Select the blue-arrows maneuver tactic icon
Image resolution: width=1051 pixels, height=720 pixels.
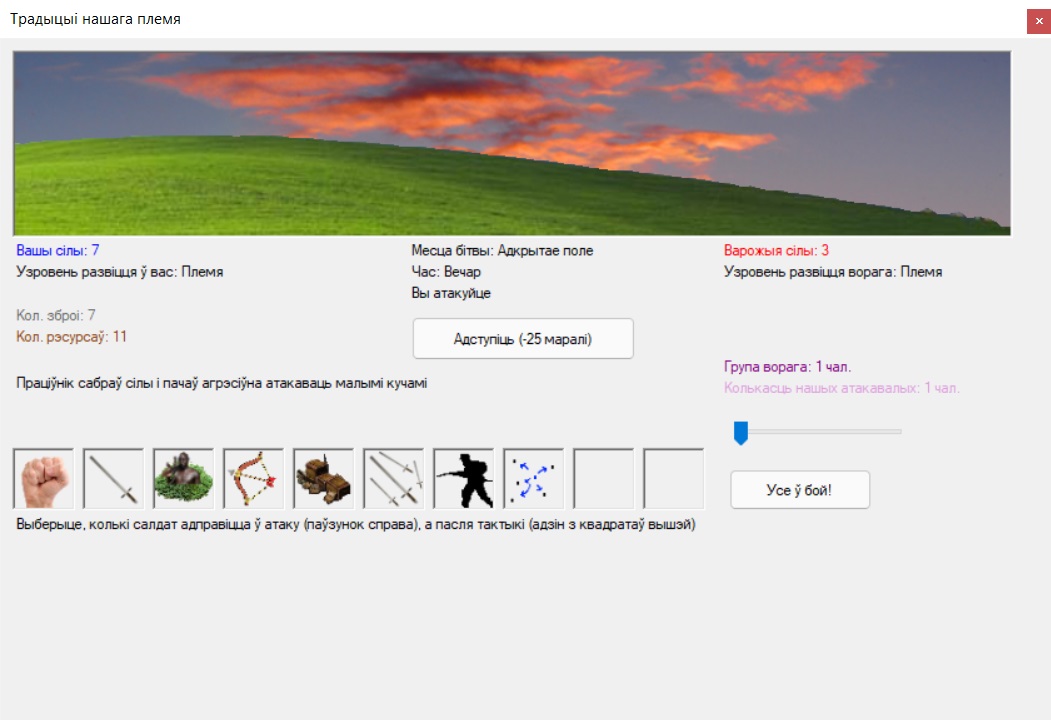534,479
